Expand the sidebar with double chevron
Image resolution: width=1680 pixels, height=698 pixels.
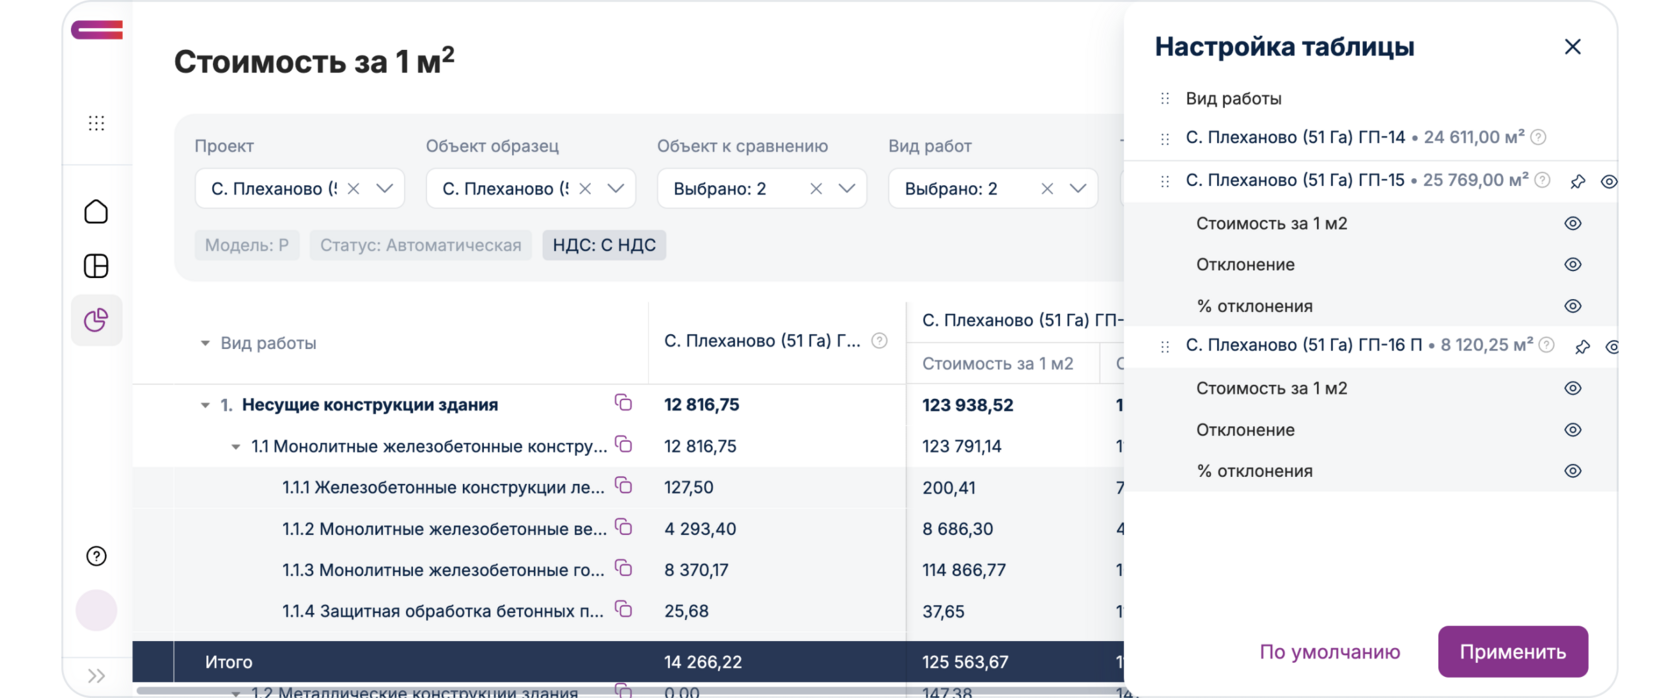pyautogui.click(x=96, y=676)
